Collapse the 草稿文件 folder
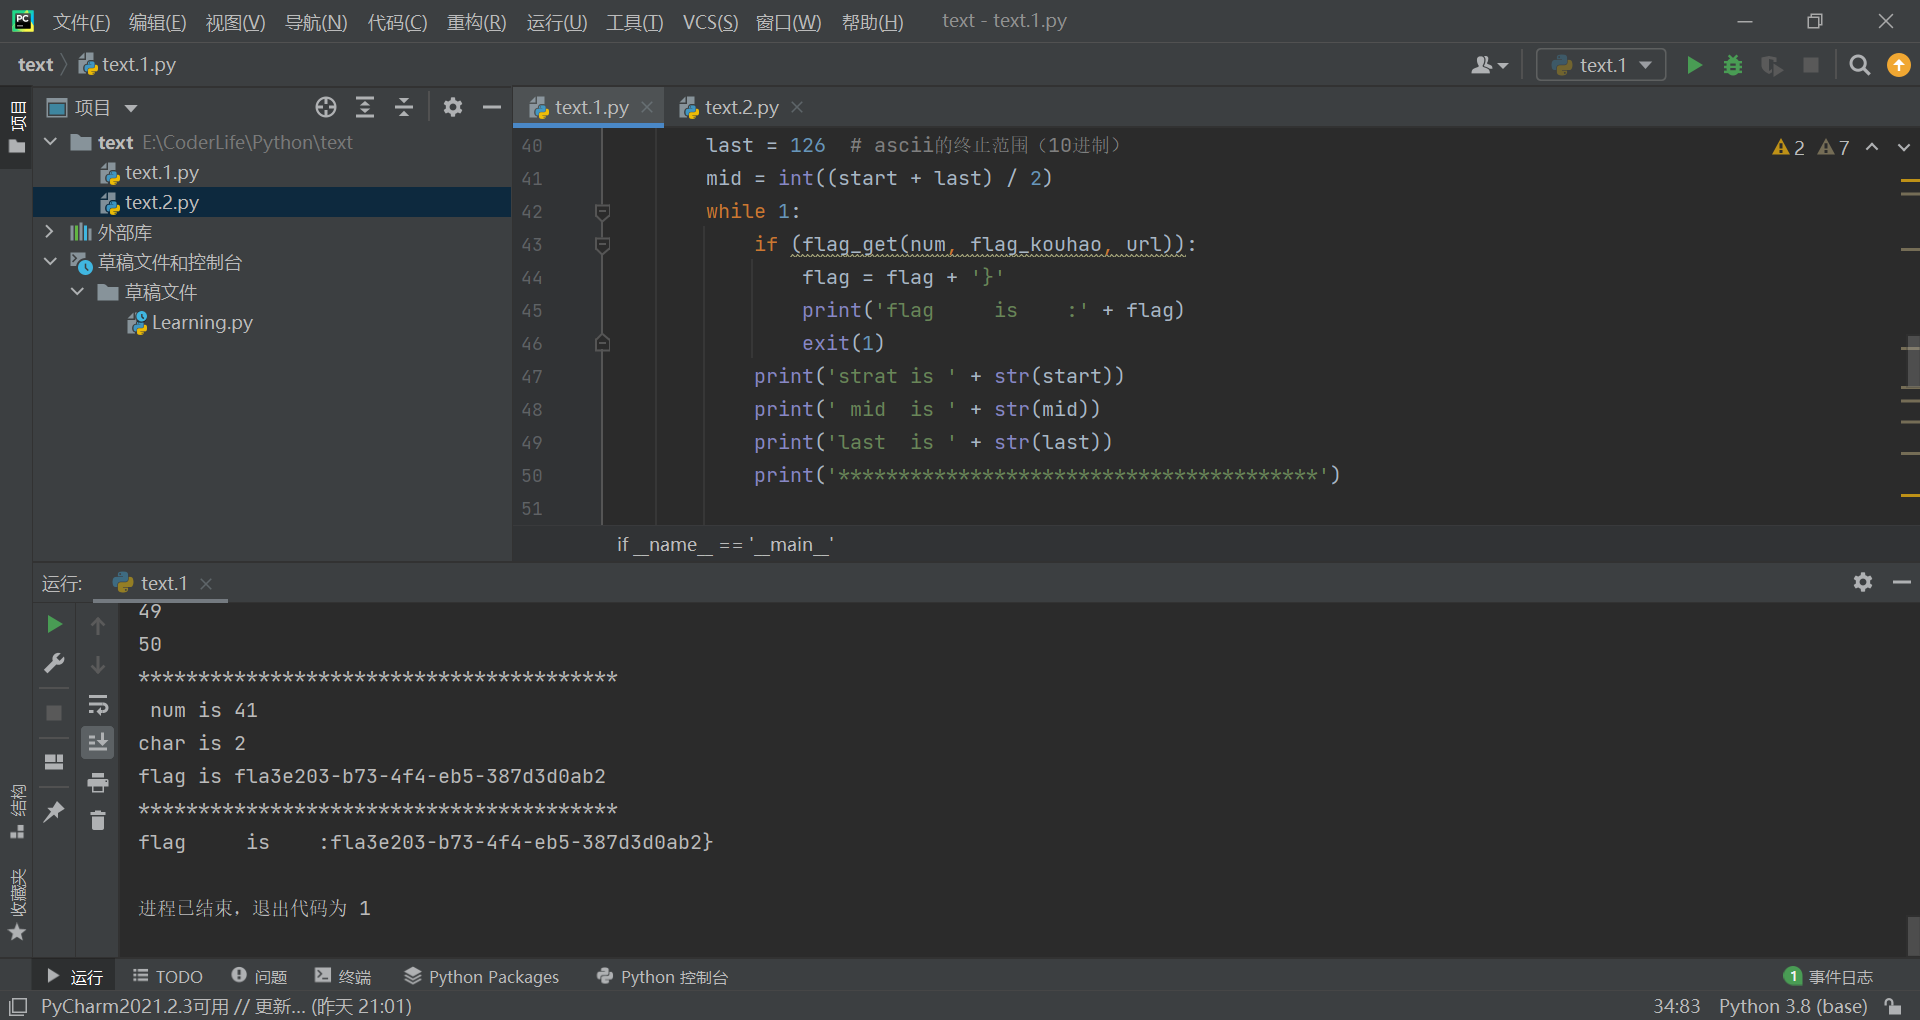 77,292
